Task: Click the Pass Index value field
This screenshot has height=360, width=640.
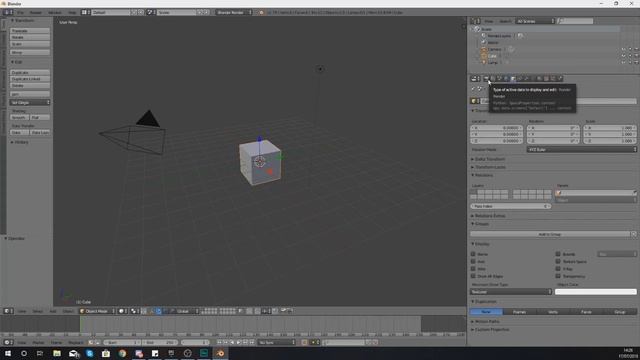Action: pos(511,206)
